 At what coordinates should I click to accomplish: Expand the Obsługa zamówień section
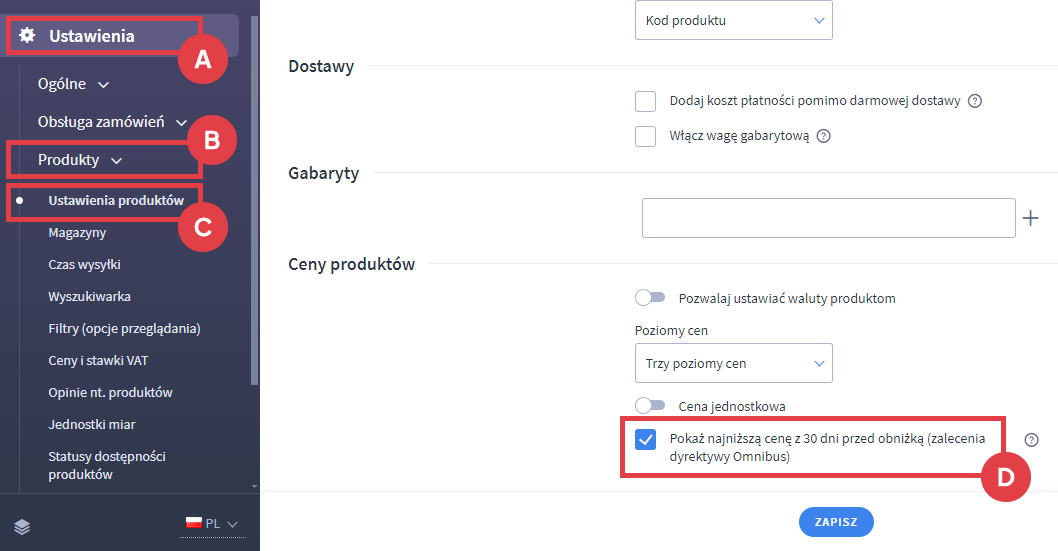coord(112,122)
